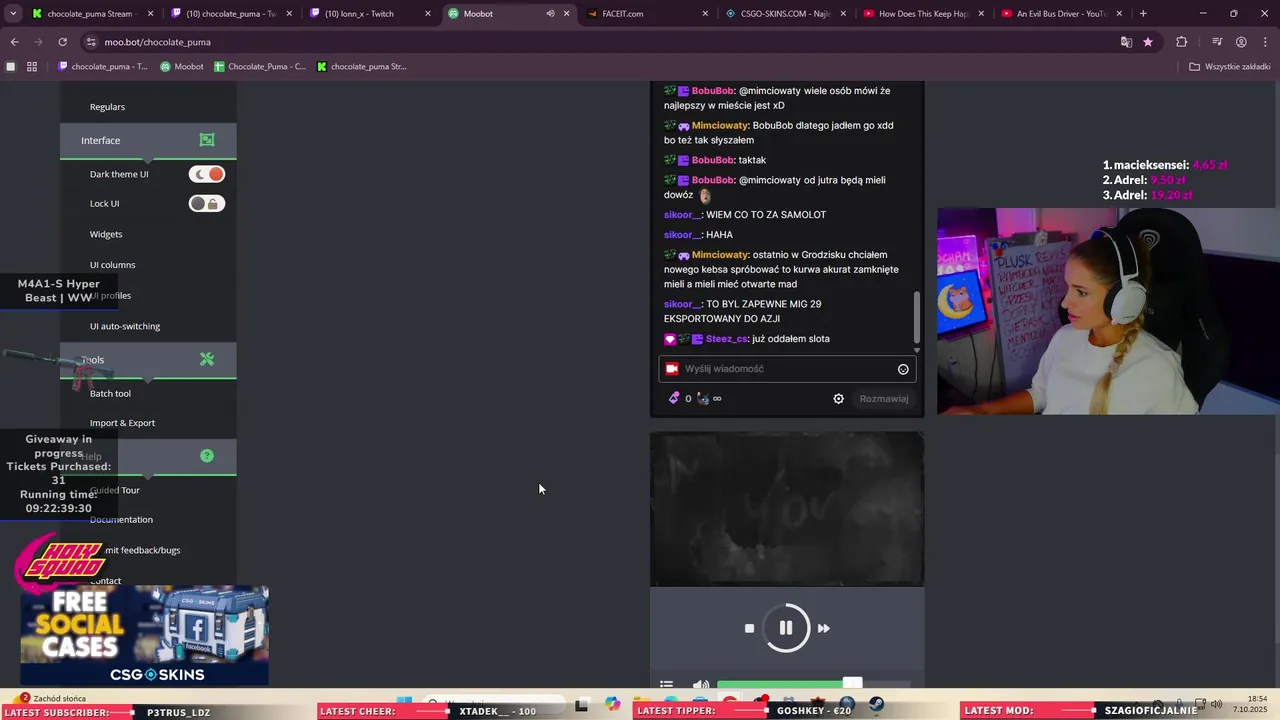Skip to the next song
The image size is (1280, 720).
point(824,628)
